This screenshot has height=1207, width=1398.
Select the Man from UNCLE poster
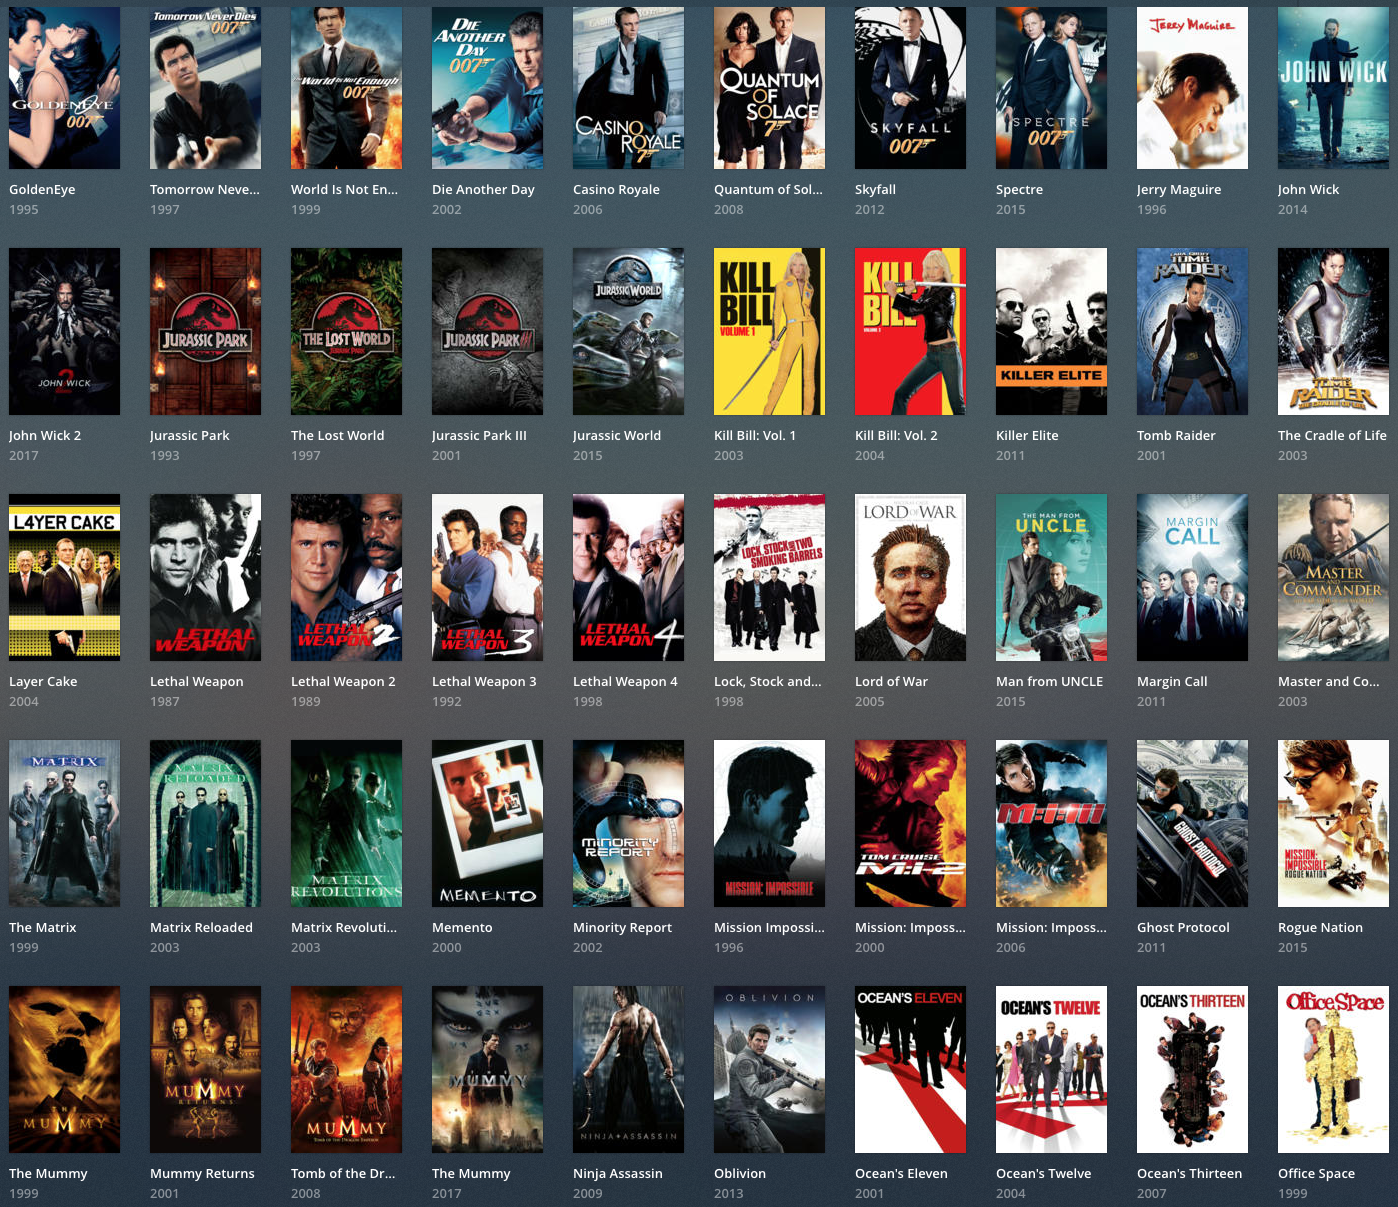coord(1051,577)
